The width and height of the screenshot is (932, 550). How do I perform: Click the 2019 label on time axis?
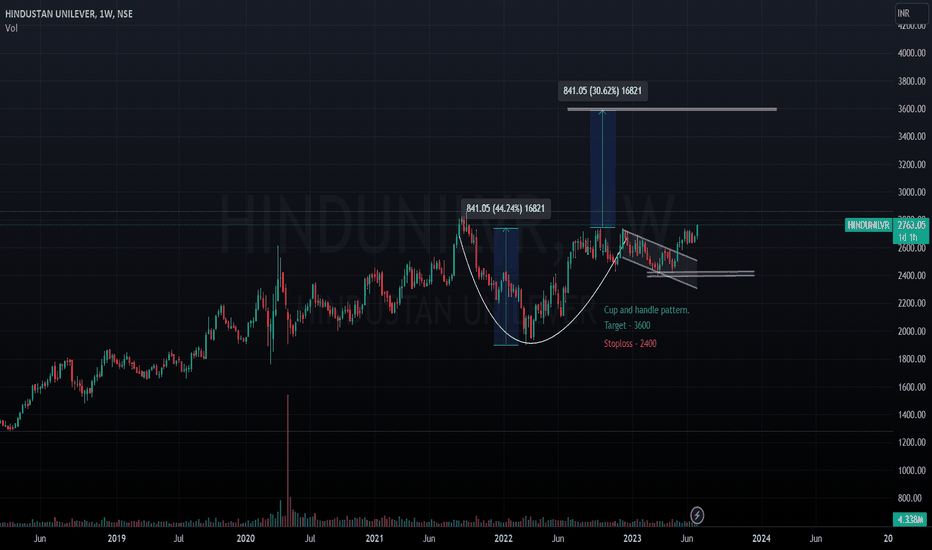point(116,538)
